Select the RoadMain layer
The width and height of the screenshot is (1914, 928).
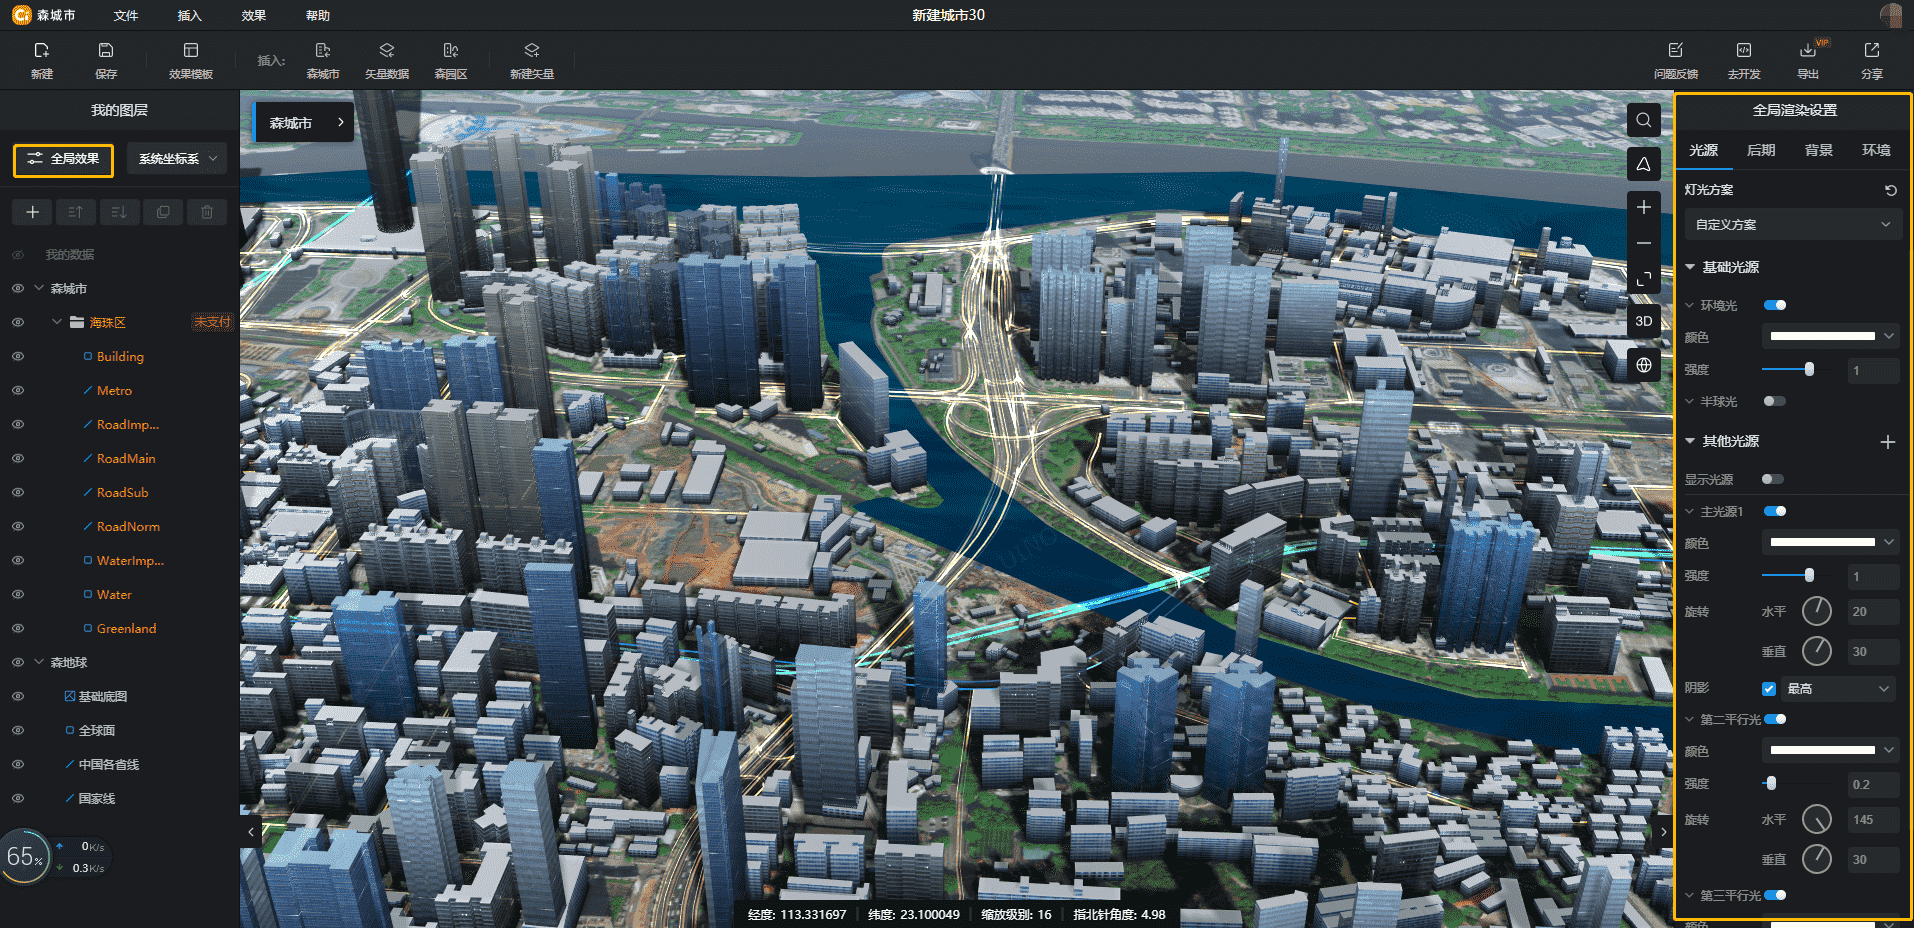click(x=126, y=458)
